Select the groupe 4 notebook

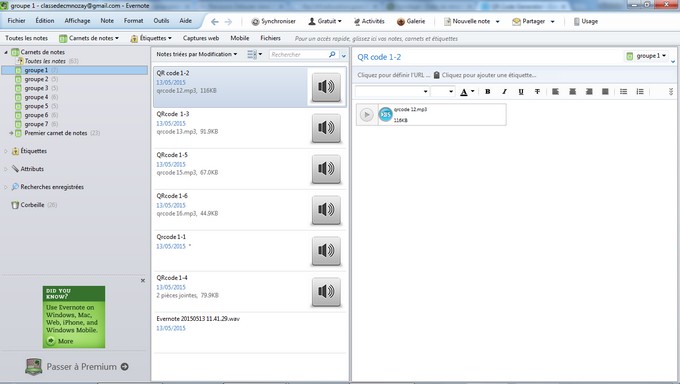pos(36,97)
